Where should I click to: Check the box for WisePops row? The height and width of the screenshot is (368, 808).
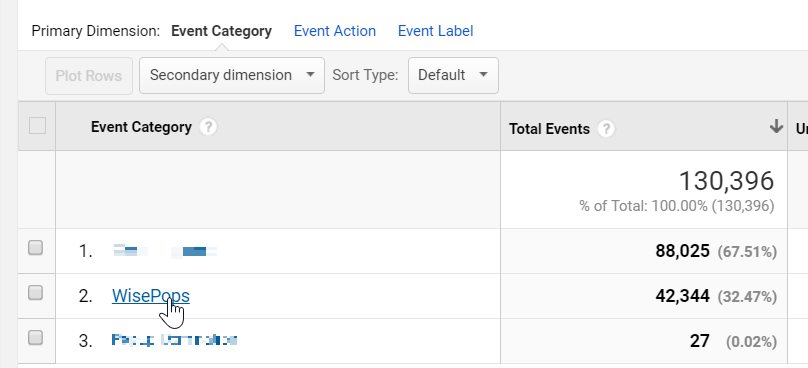click(x=35, y=293)
